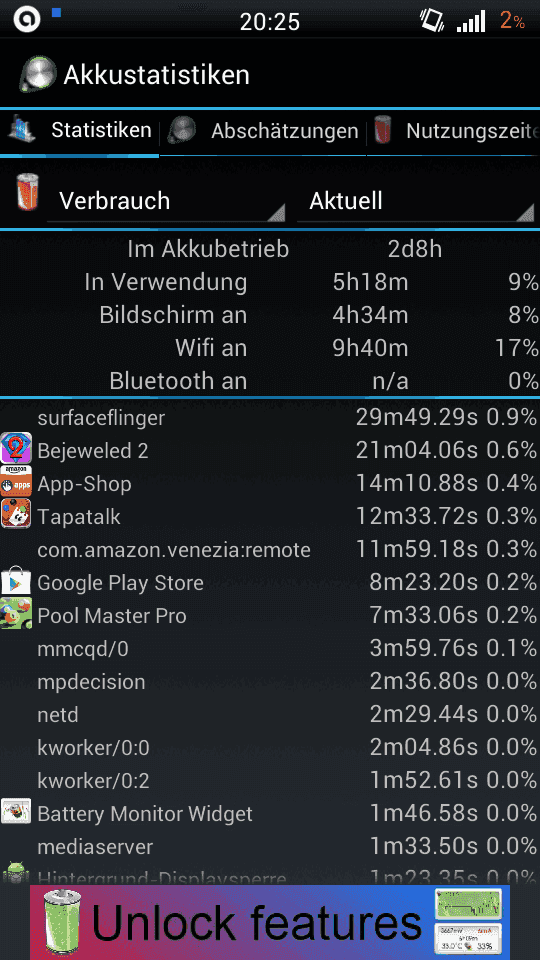Open the Verbrauch dropdown
540x960 pixels.
click(x=166, y=201)
